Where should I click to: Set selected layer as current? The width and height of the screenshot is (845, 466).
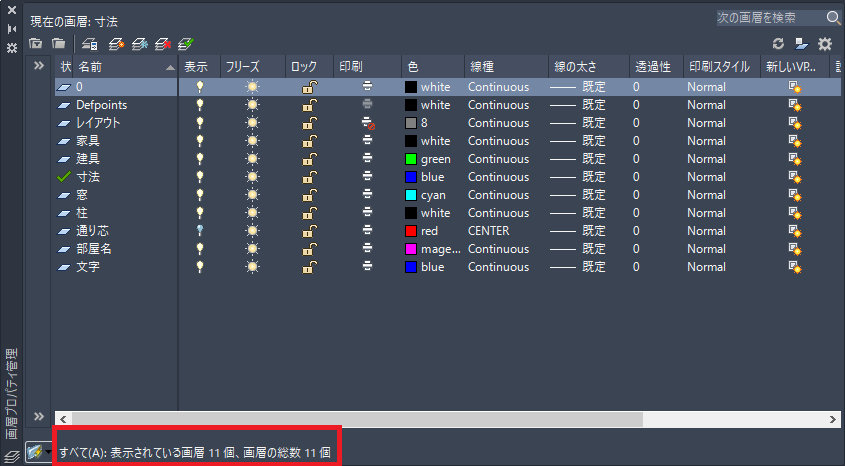(x=186, y=44)
